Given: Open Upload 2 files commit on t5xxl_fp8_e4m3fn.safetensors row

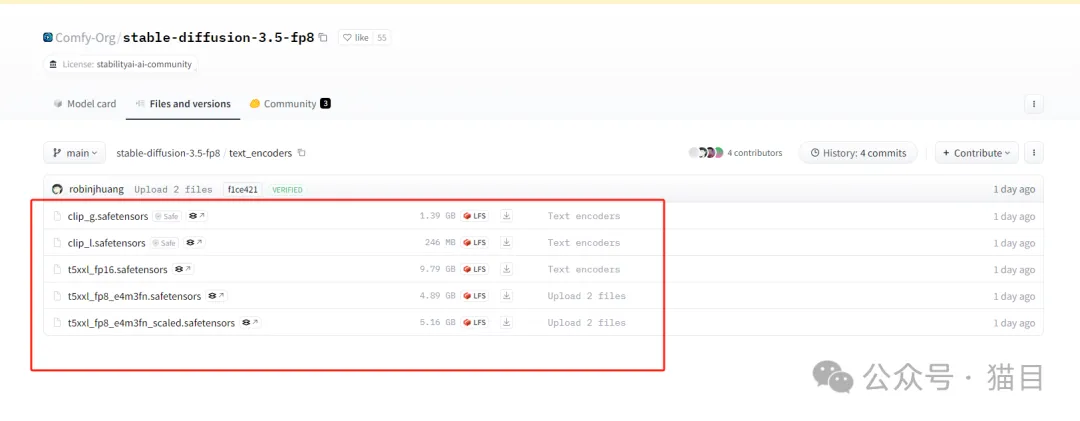Looking at the screenshot, I should pyautogui.click(x=586, y=296).
